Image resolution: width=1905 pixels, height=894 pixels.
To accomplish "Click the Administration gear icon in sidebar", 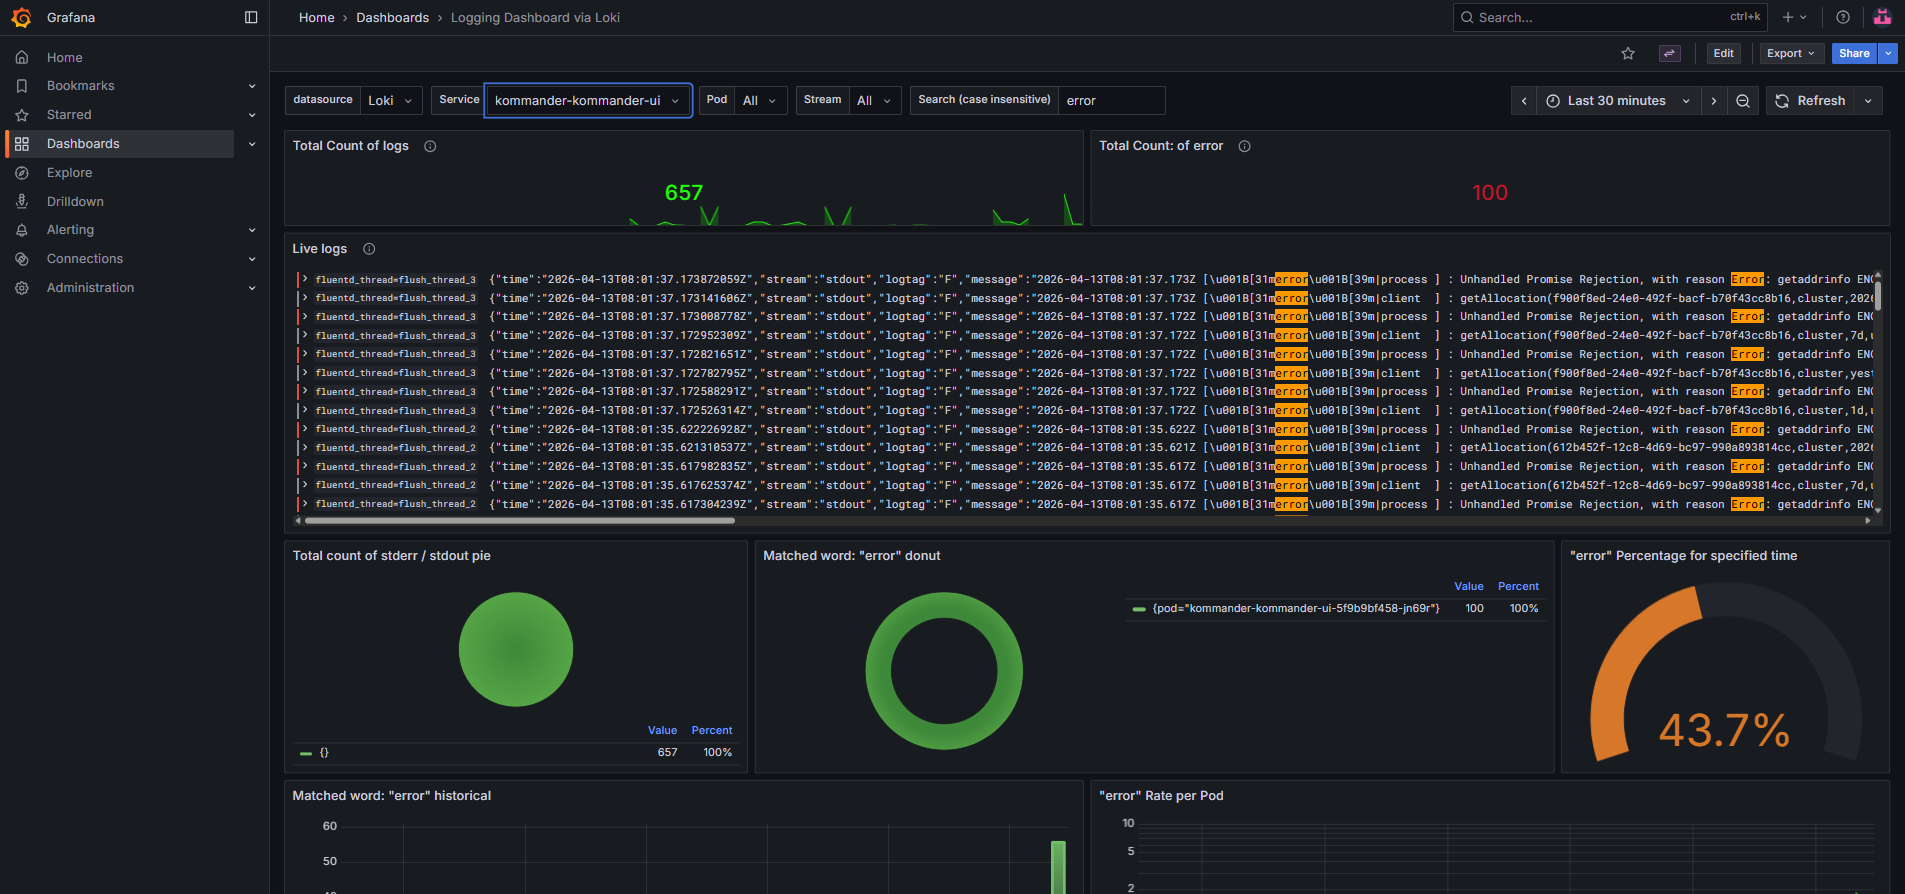I will [22, 288].
